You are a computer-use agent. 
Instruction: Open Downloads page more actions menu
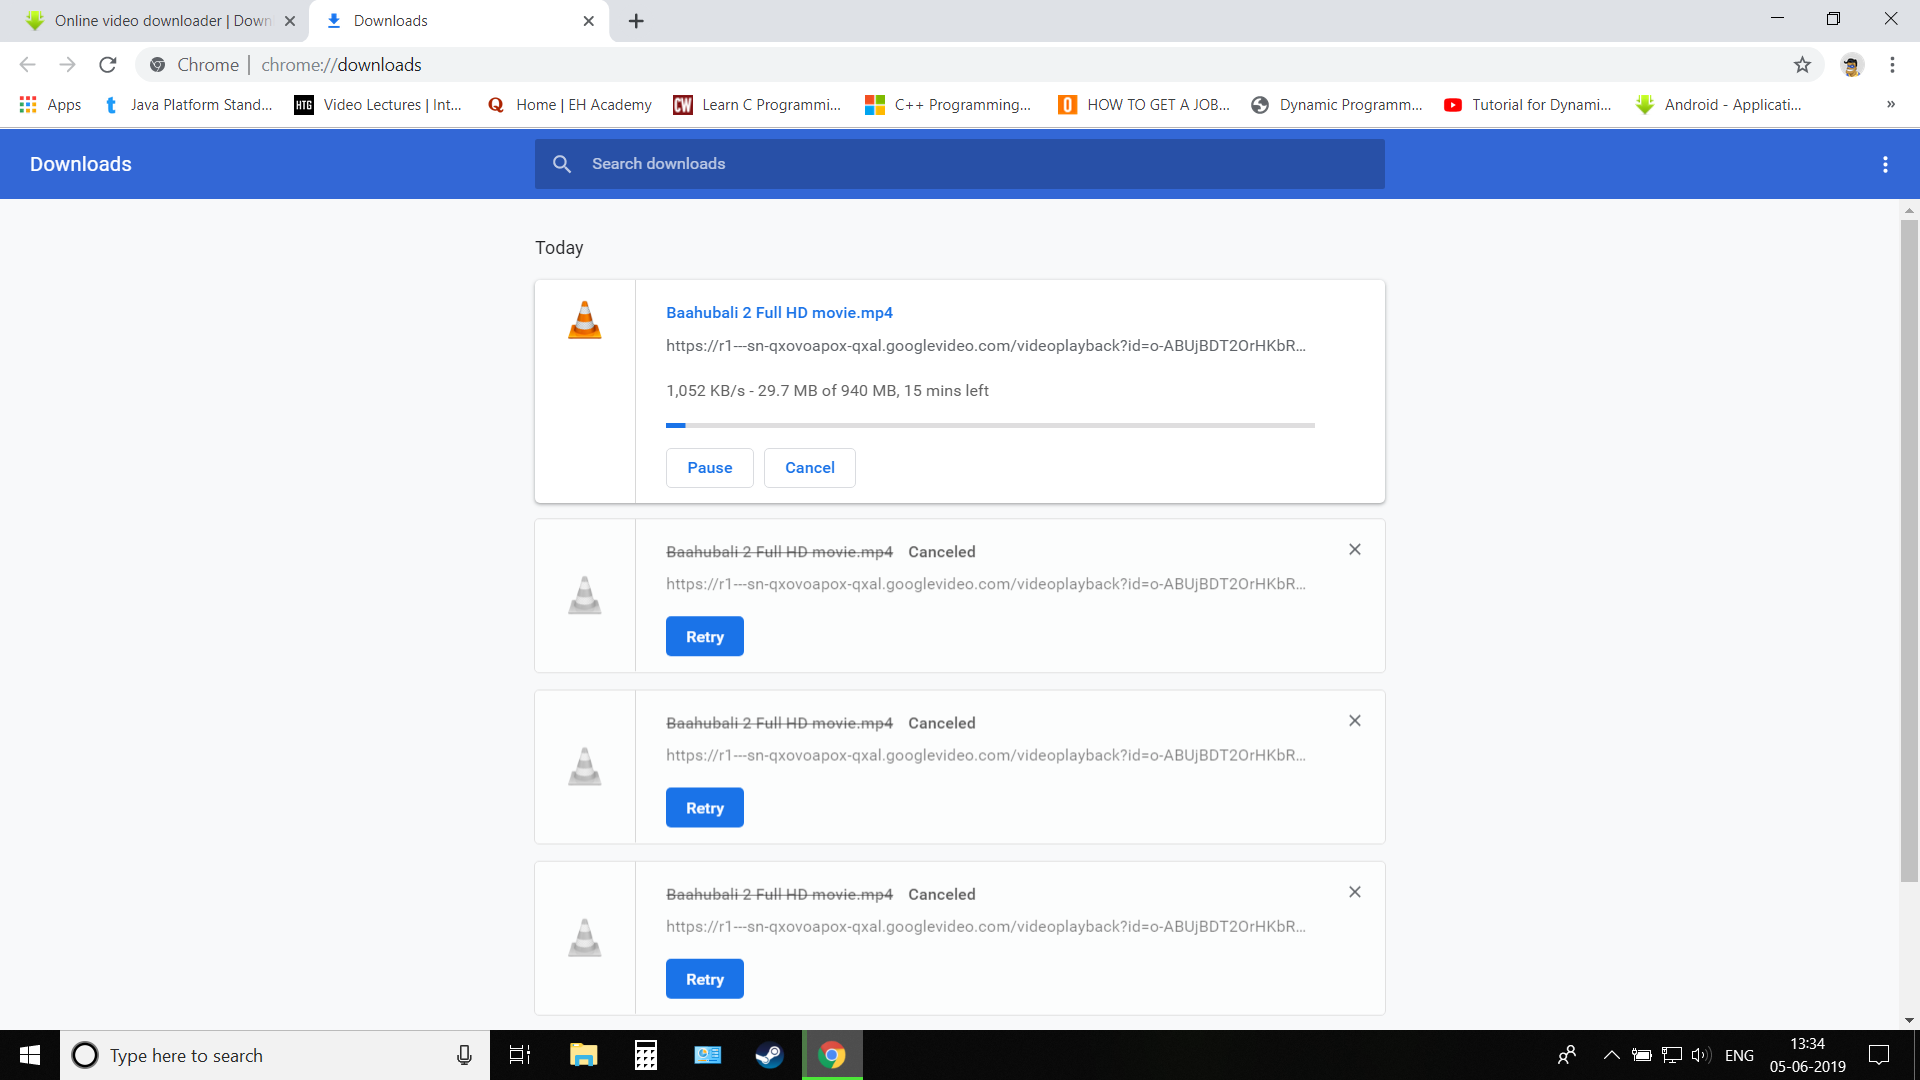click(1885, 164)
